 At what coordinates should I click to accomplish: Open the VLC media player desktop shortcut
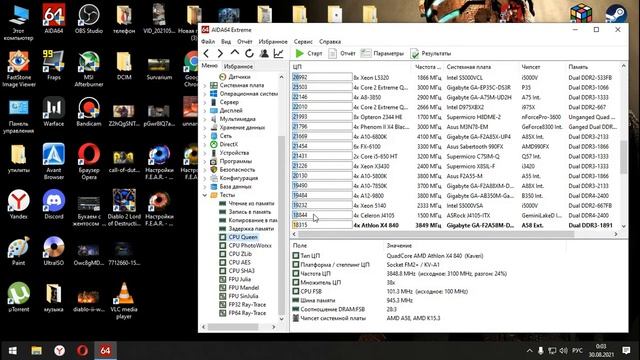click(124, 300)
